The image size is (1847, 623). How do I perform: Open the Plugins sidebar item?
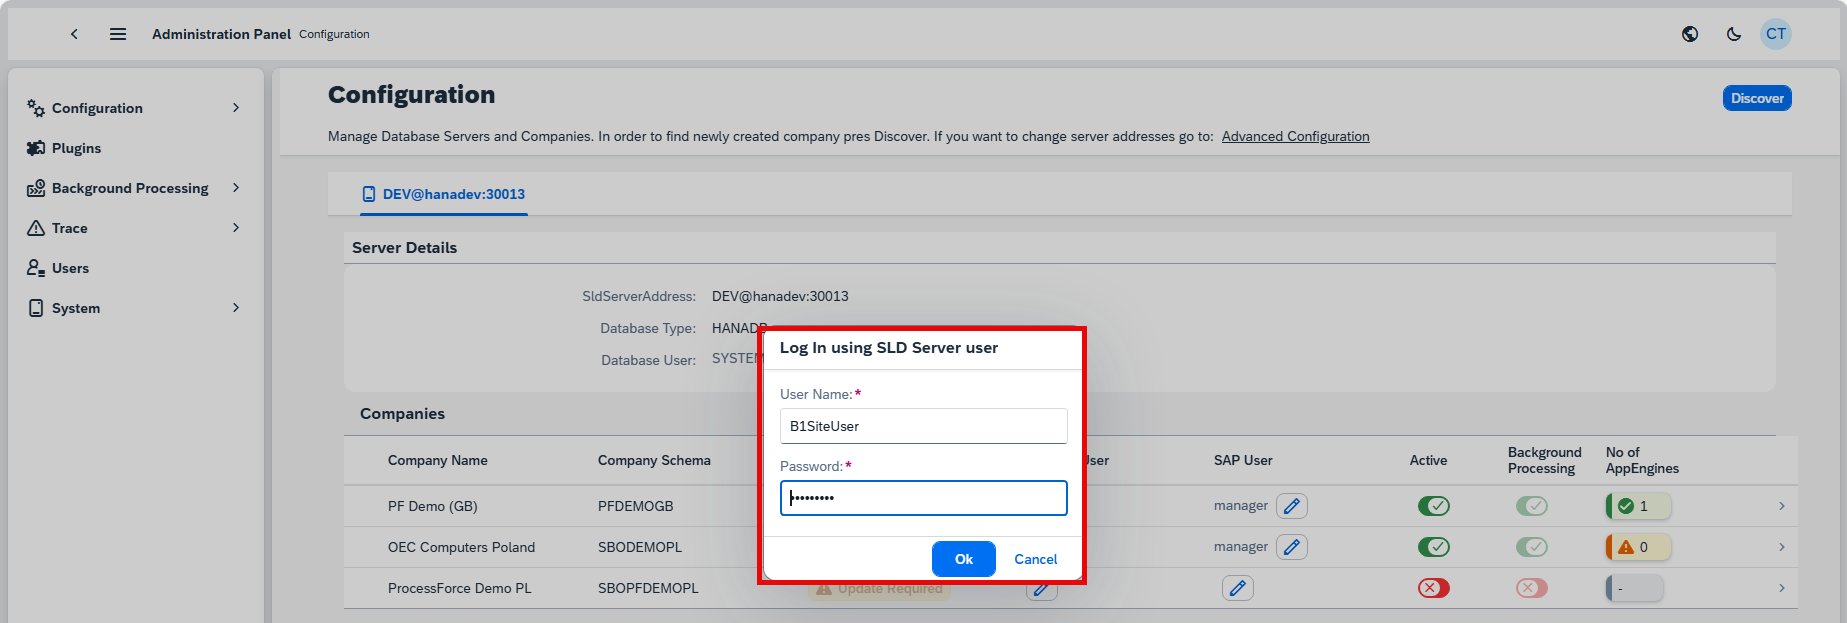[x=76, y=148]
